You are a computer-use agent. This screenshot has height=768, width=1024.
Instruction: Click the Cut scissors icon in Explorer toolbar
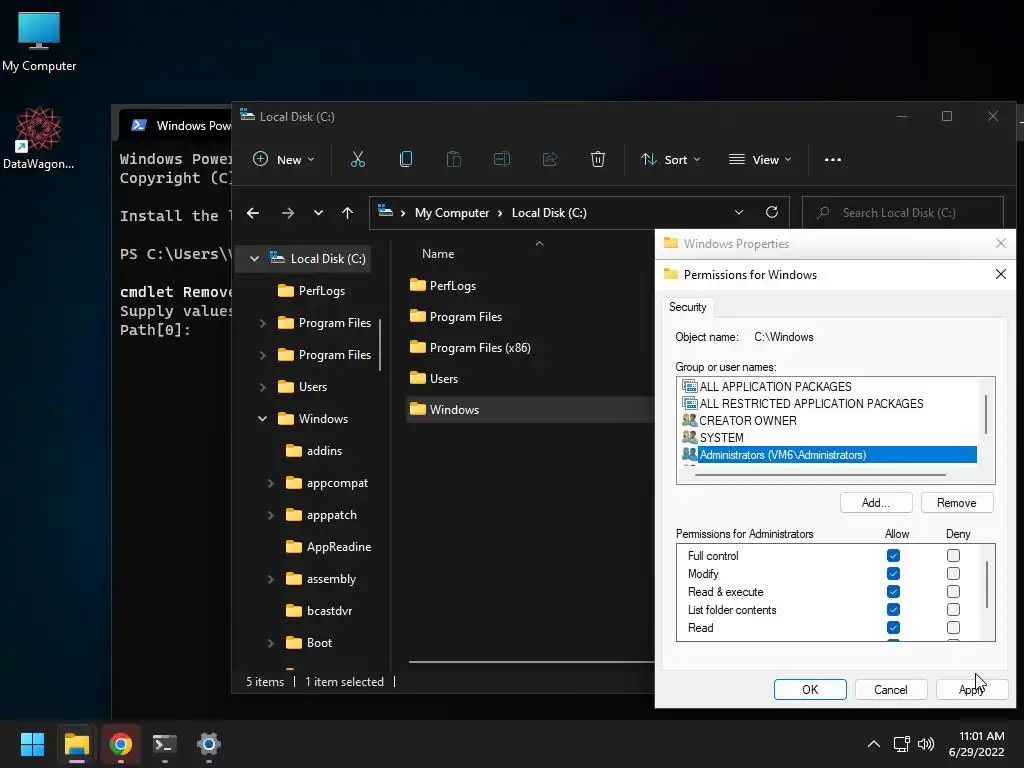[357, 159]
